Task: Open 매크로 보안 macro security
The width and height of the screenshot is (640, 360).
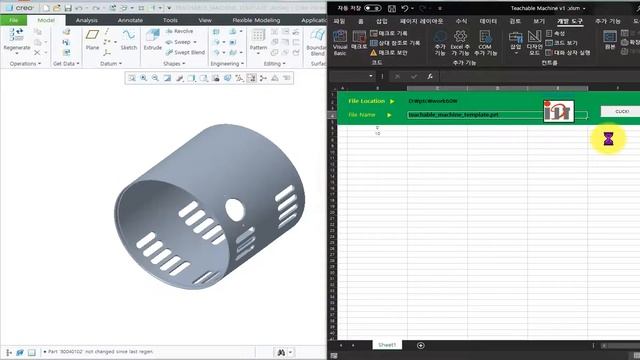Action: click(x=389, y=53)
